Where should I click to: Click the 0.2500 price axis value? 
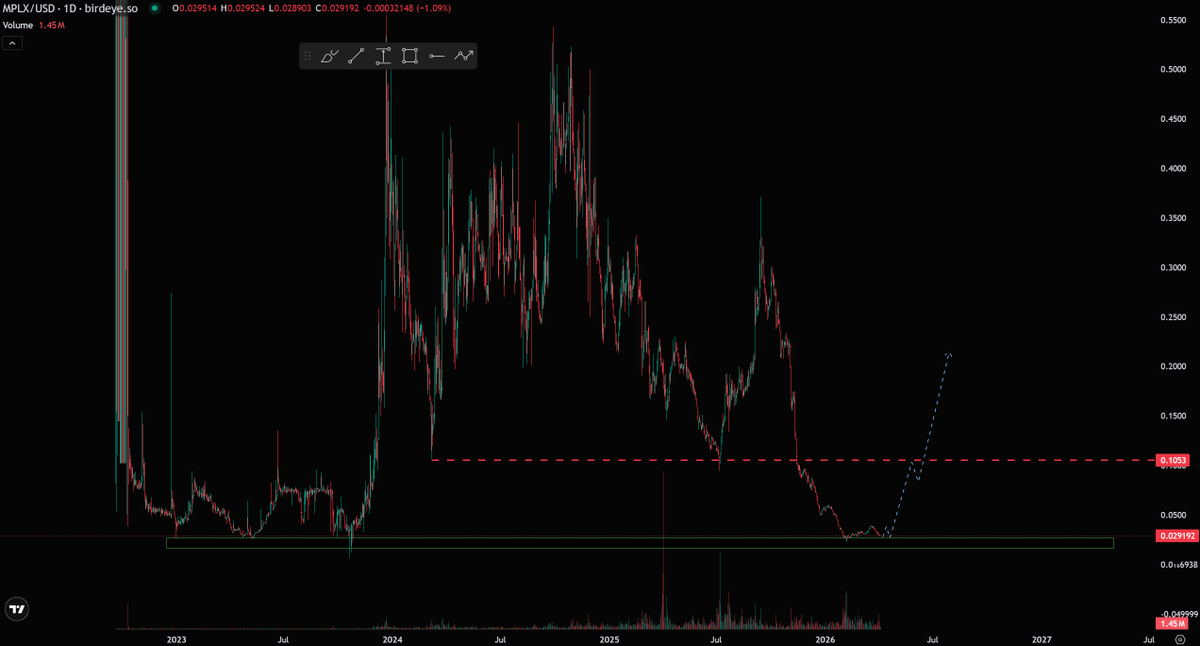pyautogui.click(x=1173, y=317)
